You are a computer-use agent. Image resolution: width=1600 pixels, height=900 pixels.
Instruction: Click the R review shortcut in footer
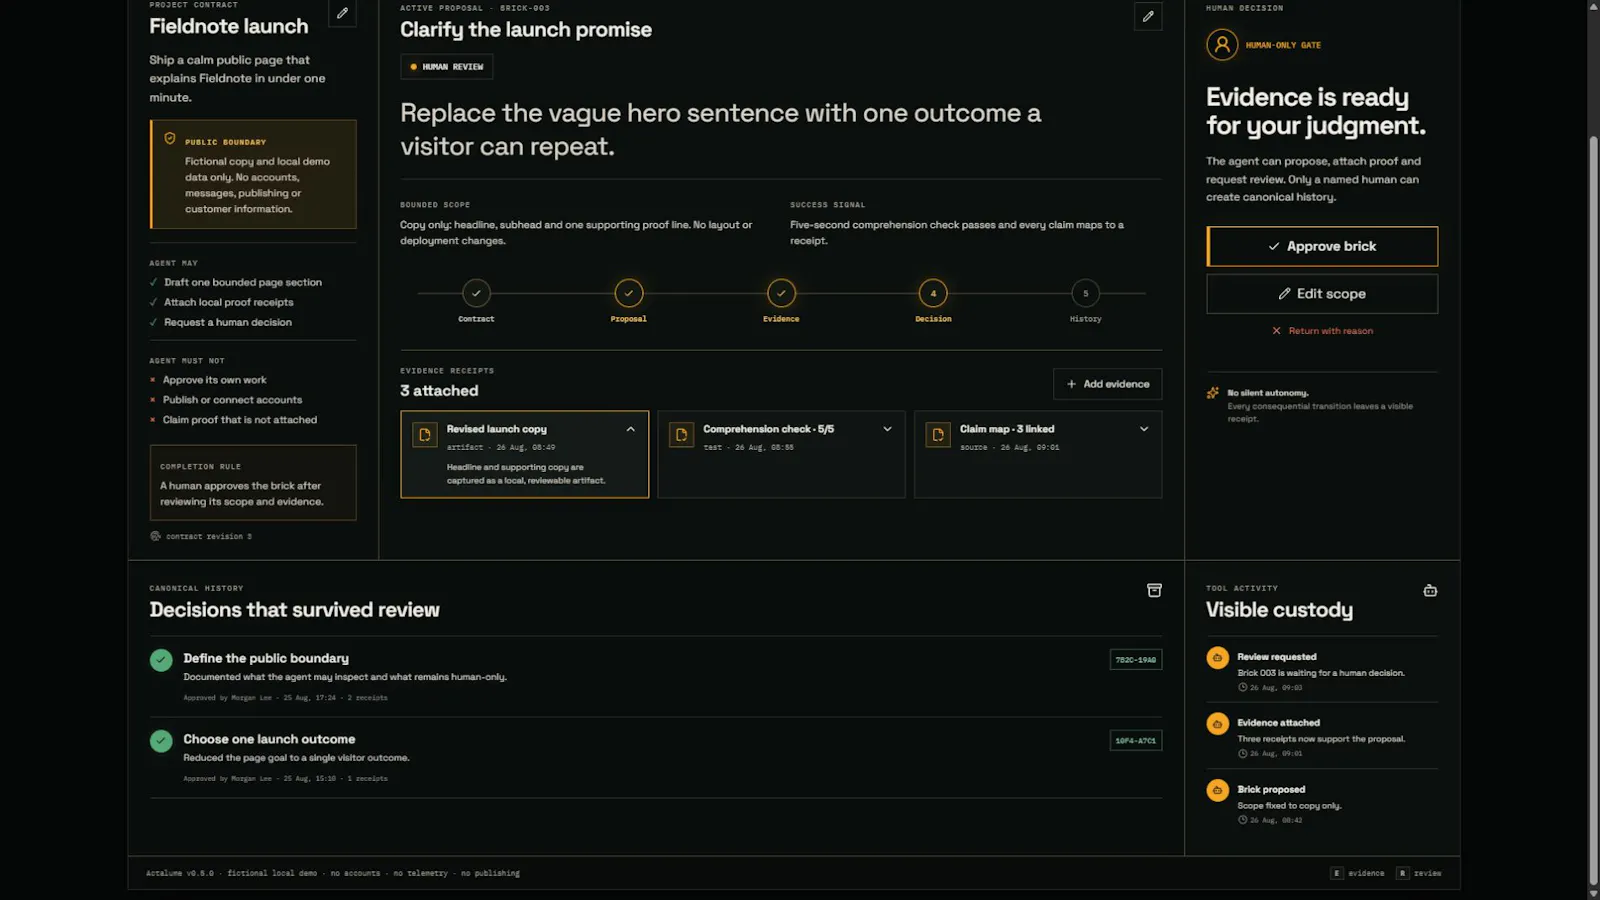click(1419, 873)
